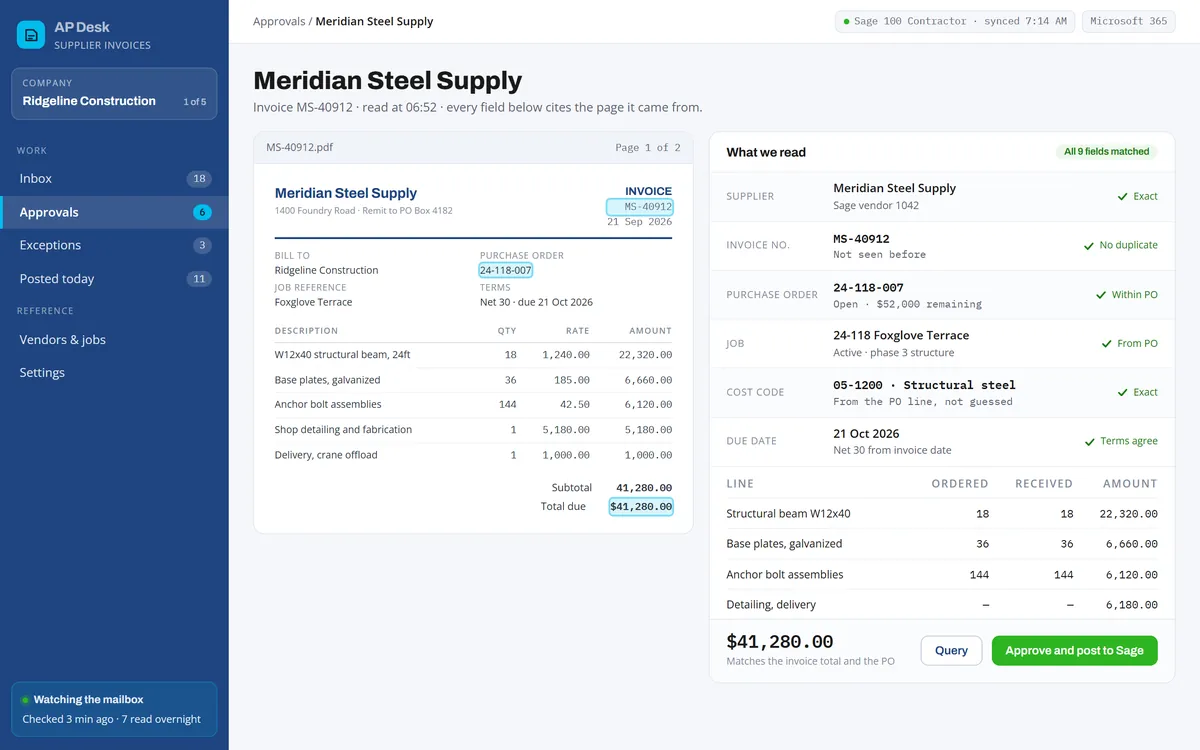This screenshot has height=750, width=1200.
Task: Open Posted today list
Action: pos(114,279)
